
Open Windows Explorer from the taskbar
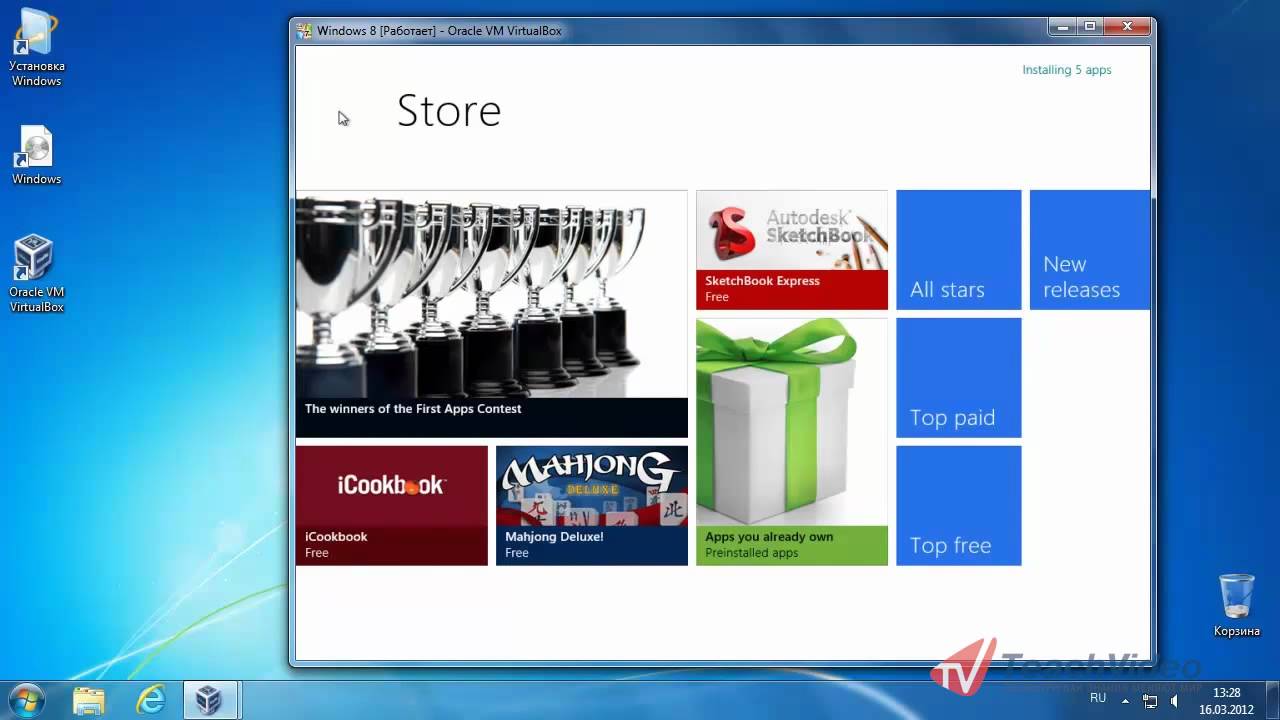tap(89, 700)
